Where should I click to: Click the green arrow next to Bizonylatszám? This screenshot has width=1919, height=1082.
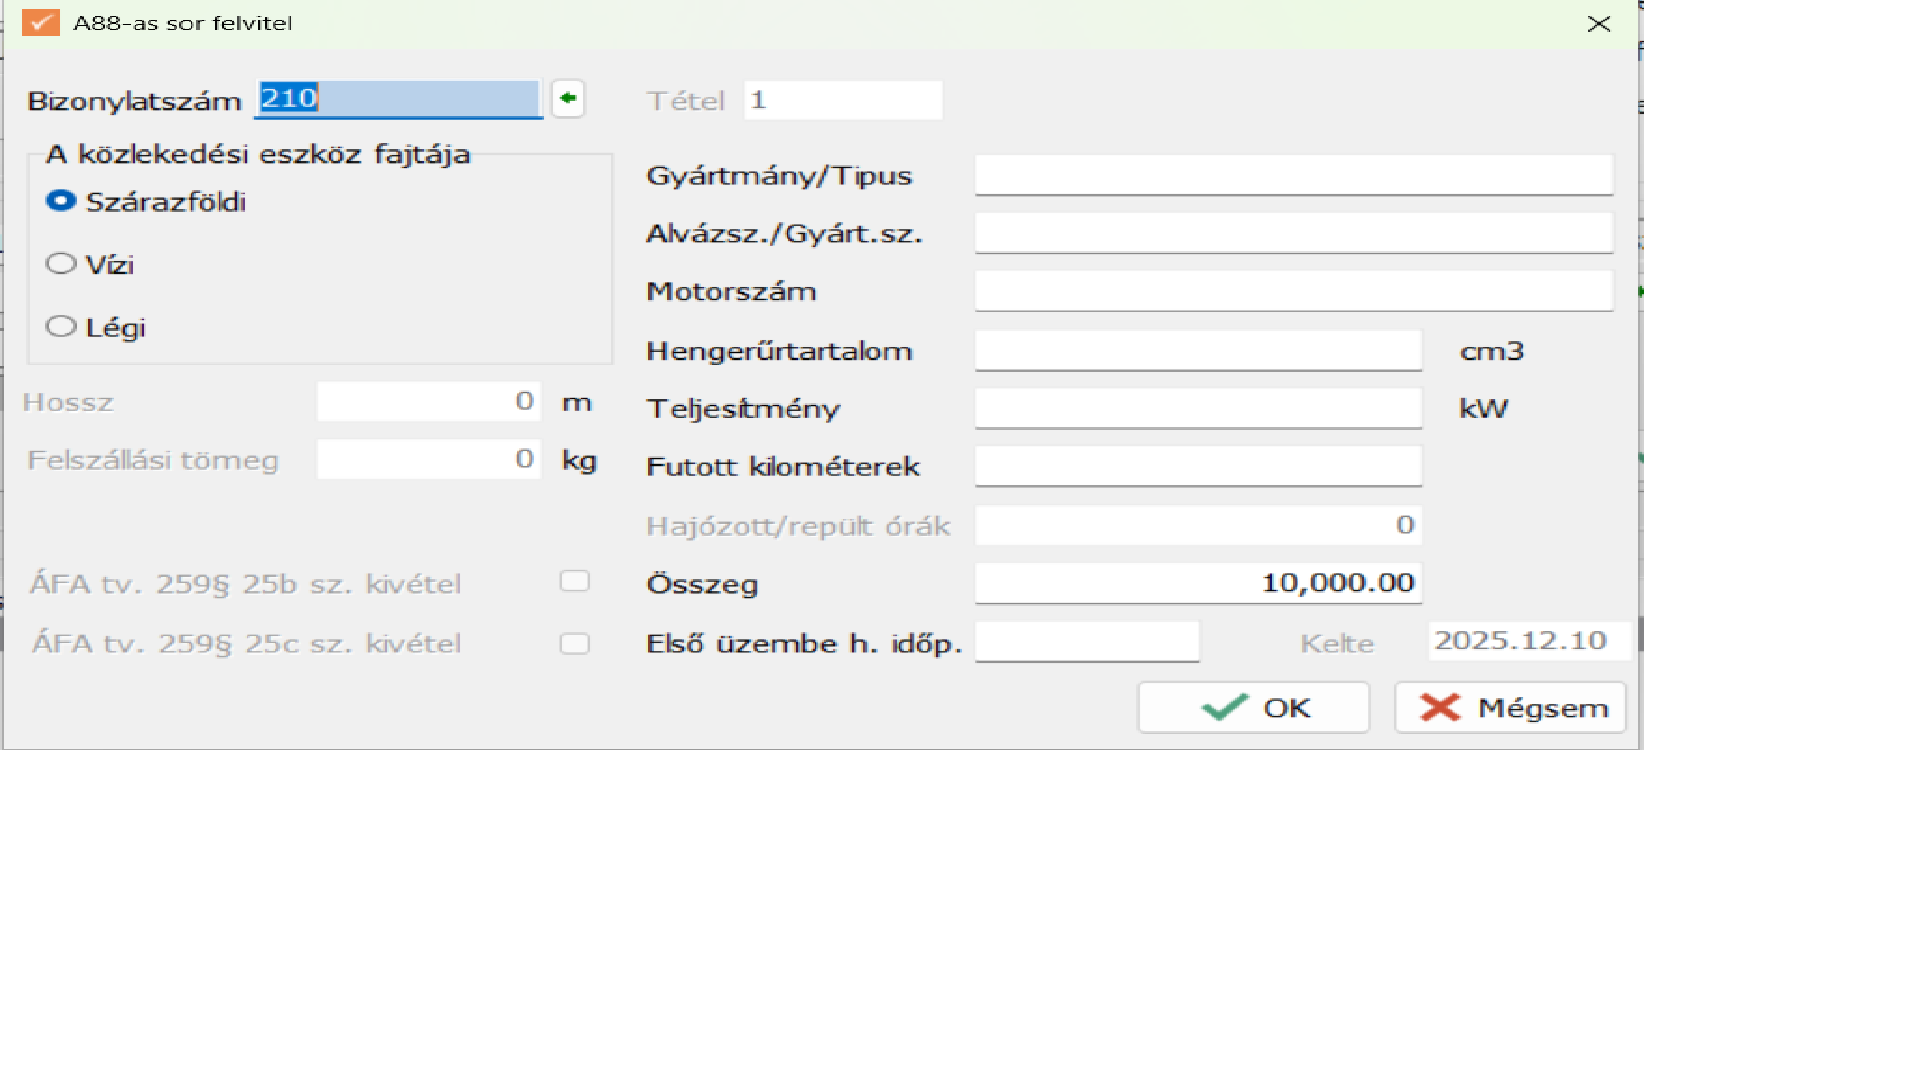point(568,98)
